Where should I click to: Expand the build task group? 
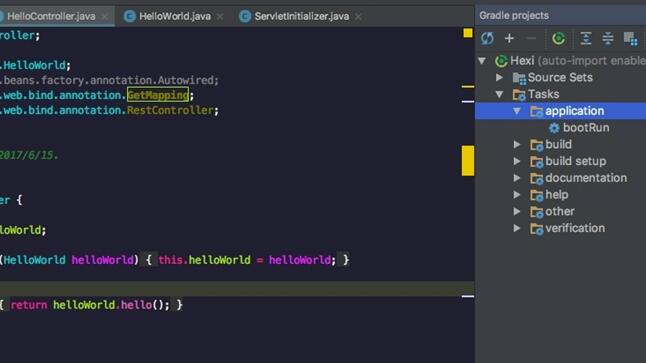[x=517, y=144]
